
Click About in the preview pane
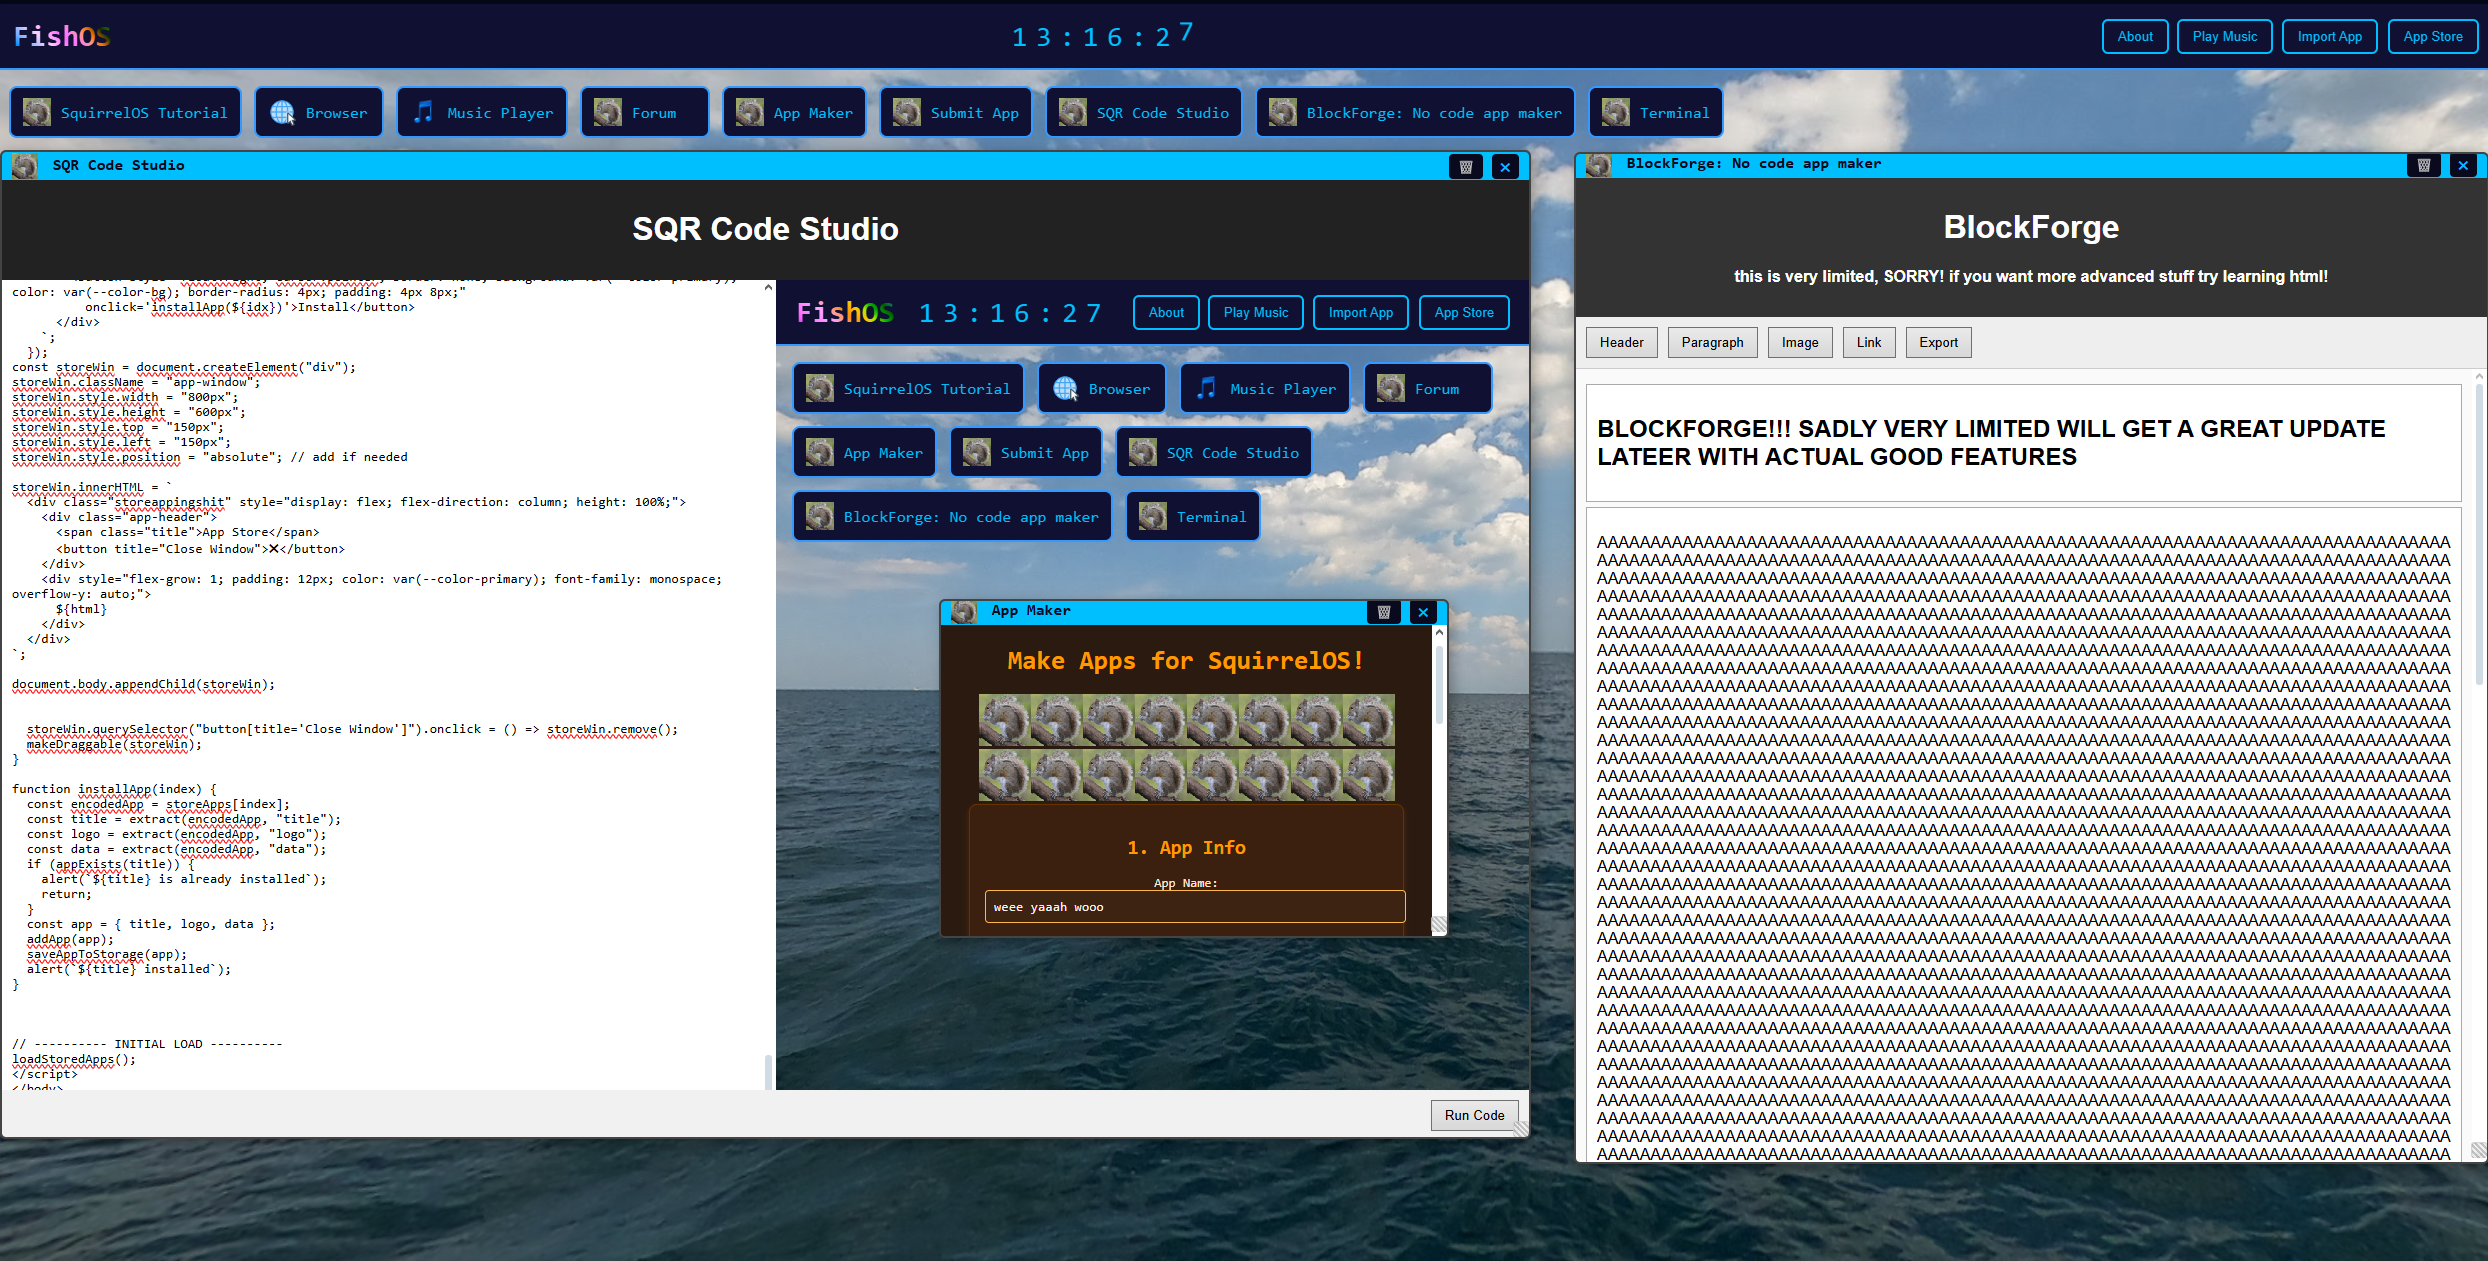(x=1166, y=312)
